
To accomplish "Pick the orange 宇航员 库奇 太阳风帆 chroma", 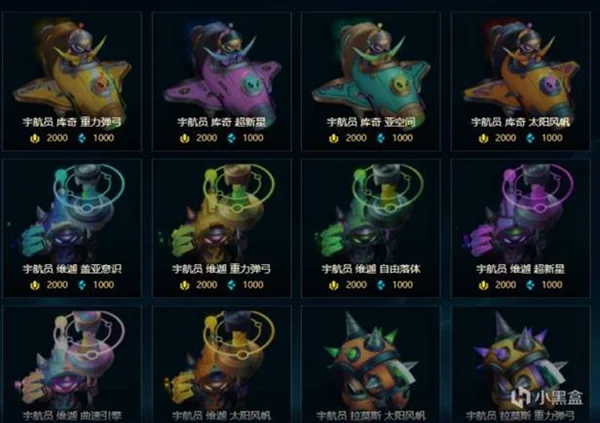I will [x=520, y=81].
